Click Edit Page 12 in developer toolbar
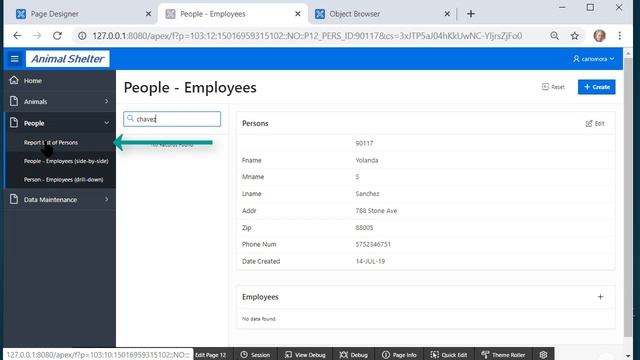Image resolution: width=640 pixels, height=360 pixels. [210, 355]
